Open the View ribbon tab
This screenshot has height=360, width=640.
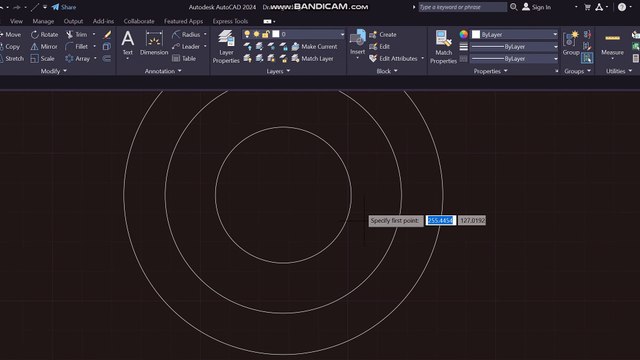click(16, 21)
